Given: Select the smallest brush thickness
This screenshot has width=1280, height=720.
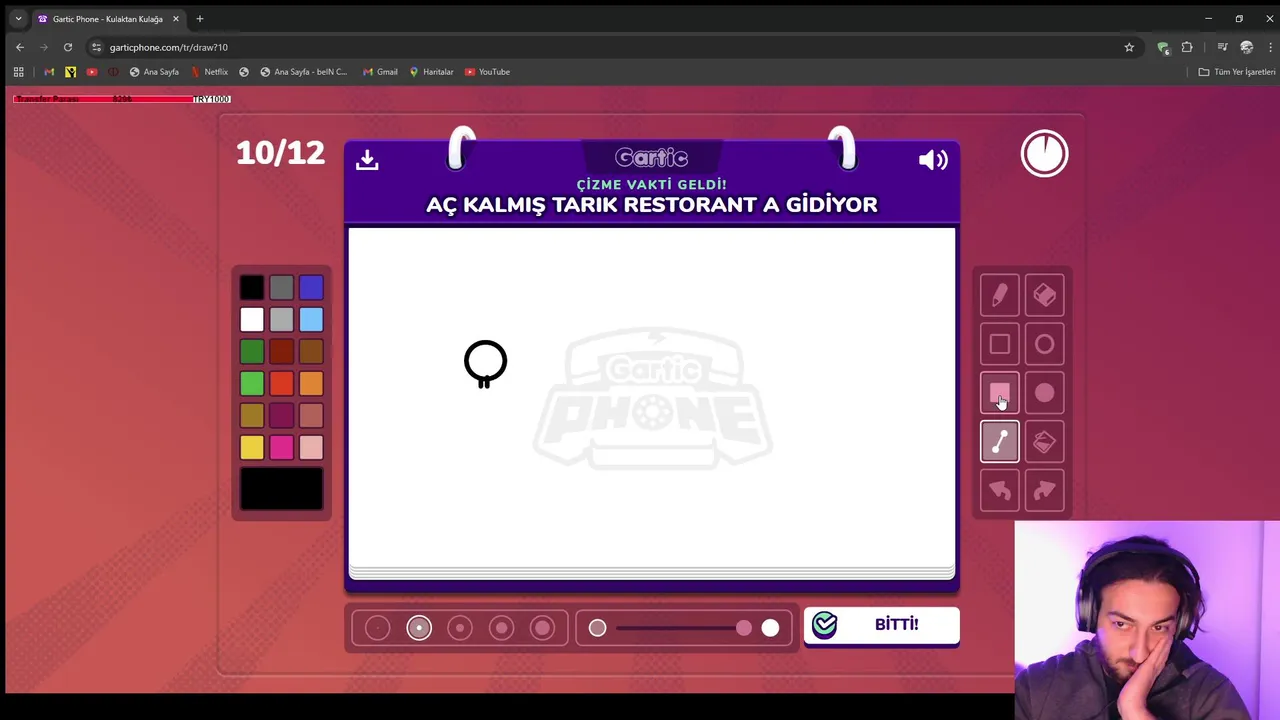Looking at the screenshot, I should point(377,628).
